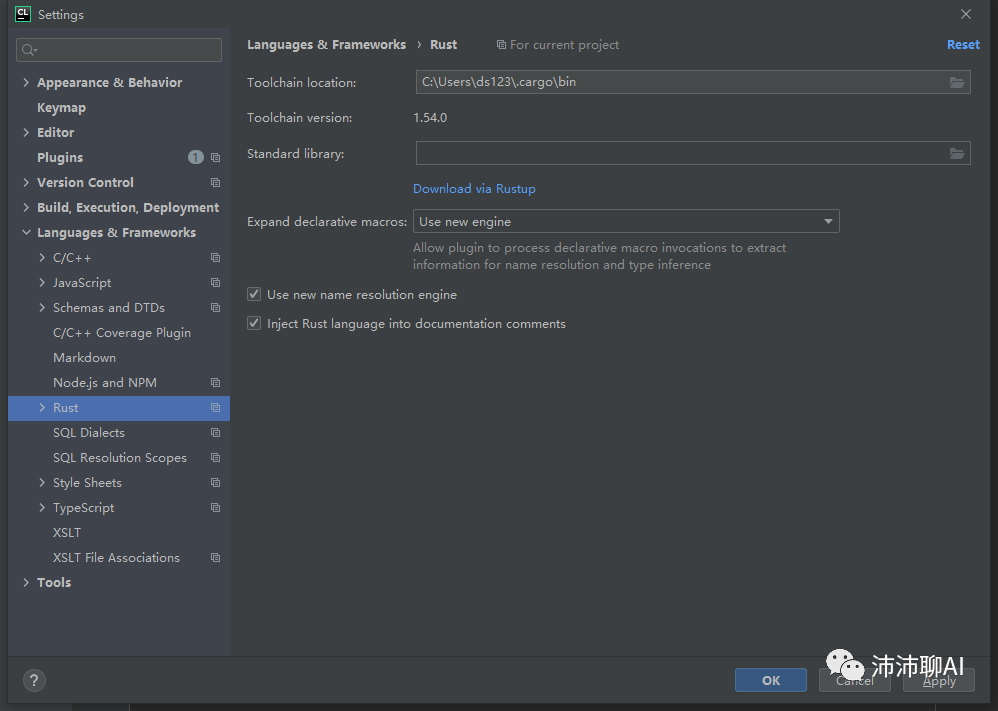Disable Use new name resolution engine
The image size is (998, 711).
[x=254, y=295]
